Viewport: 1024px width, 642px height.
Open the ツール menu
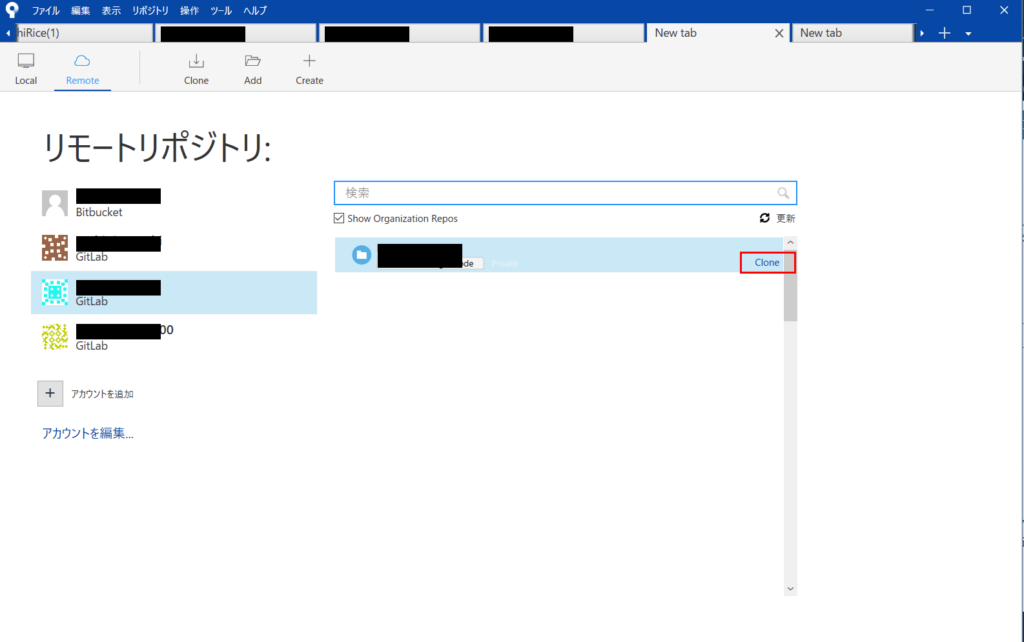[x=221, y=10]
